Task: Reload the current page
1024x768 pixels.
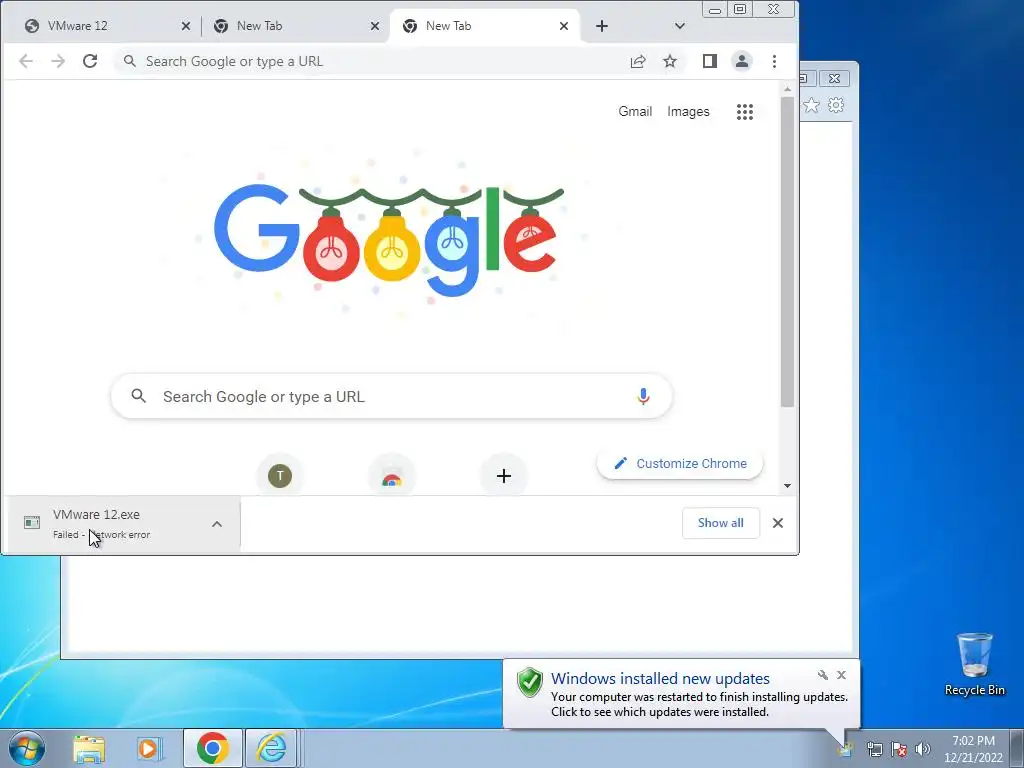Action: pos(90,61)
